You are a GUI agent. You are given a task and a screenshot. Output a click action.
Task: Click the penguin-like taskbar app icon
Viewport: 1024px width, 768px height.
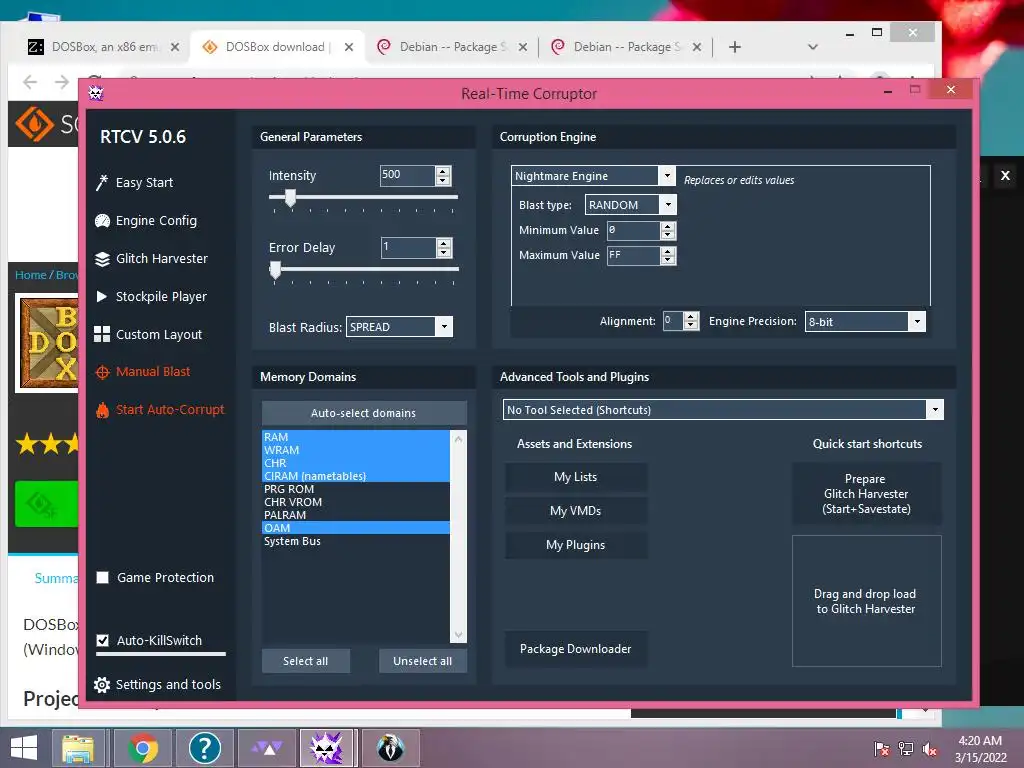click(390, 748)
